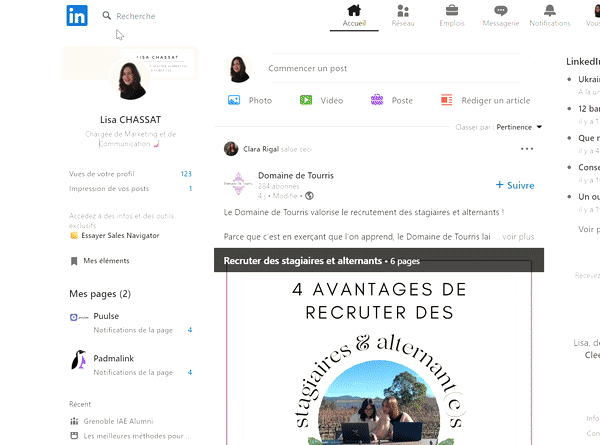Open Impression de vos posts stats
Image resolution: width=600 pixels, height=445 pixels.
coord(130,189)
